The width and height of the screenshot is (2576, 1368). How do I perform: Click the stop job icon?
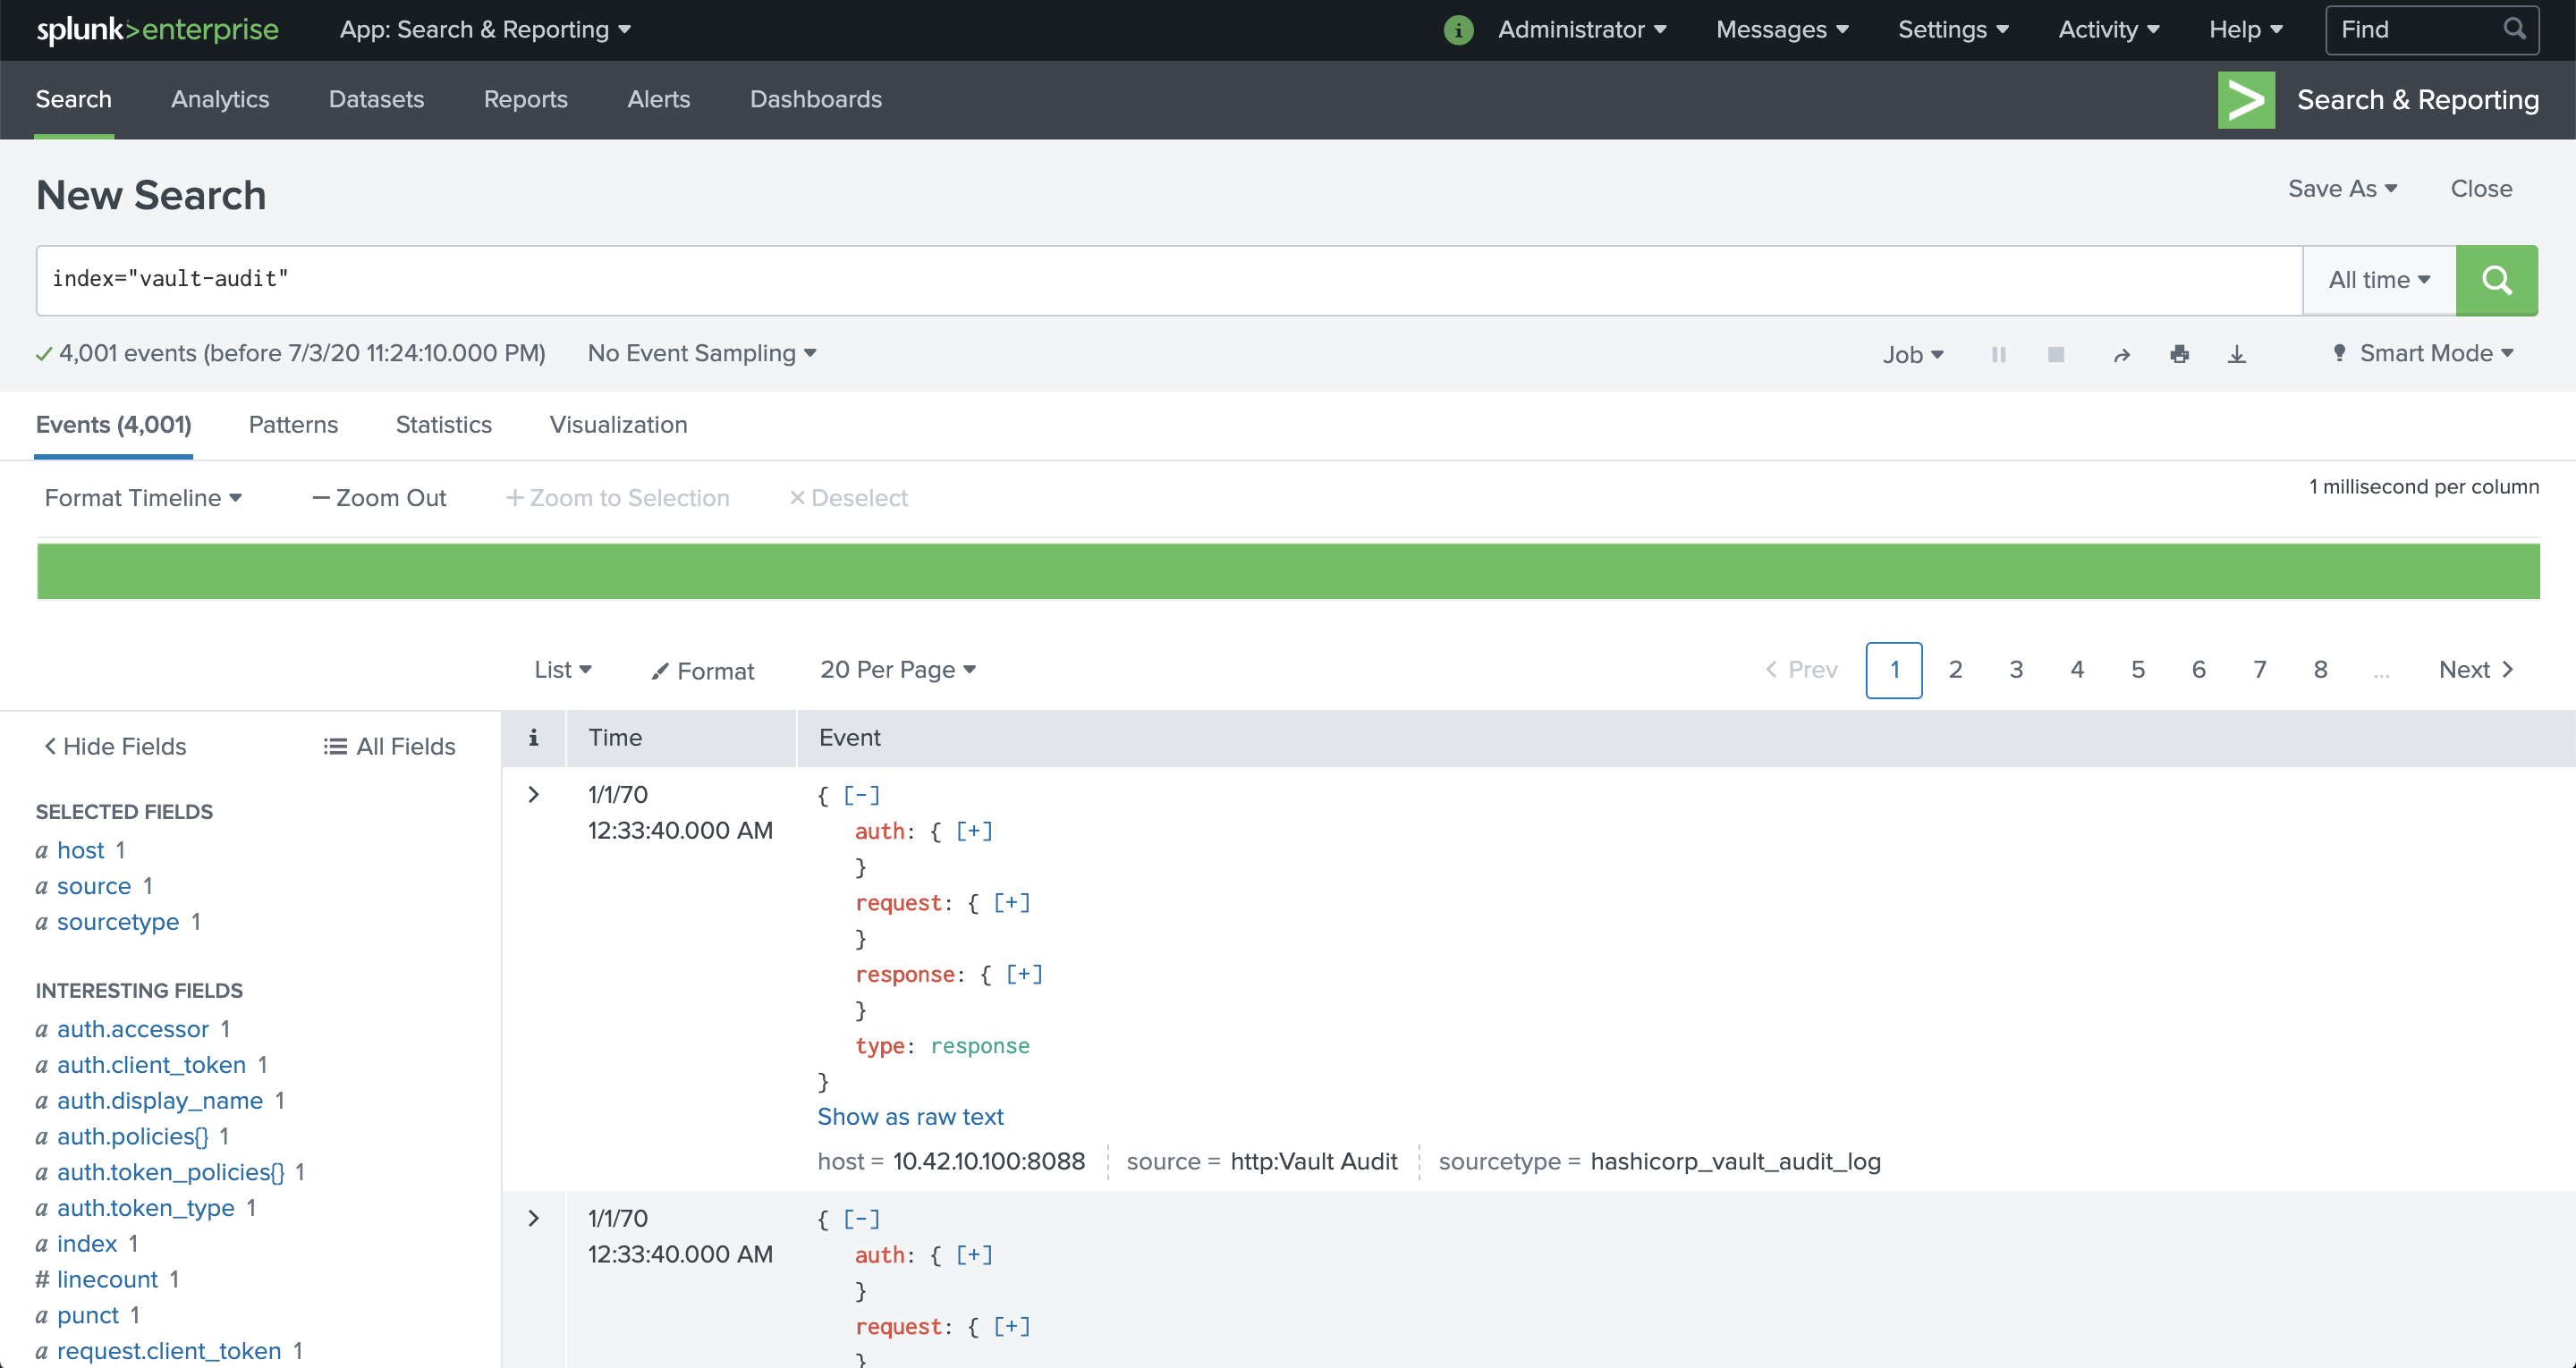[x=2055, y=352]
